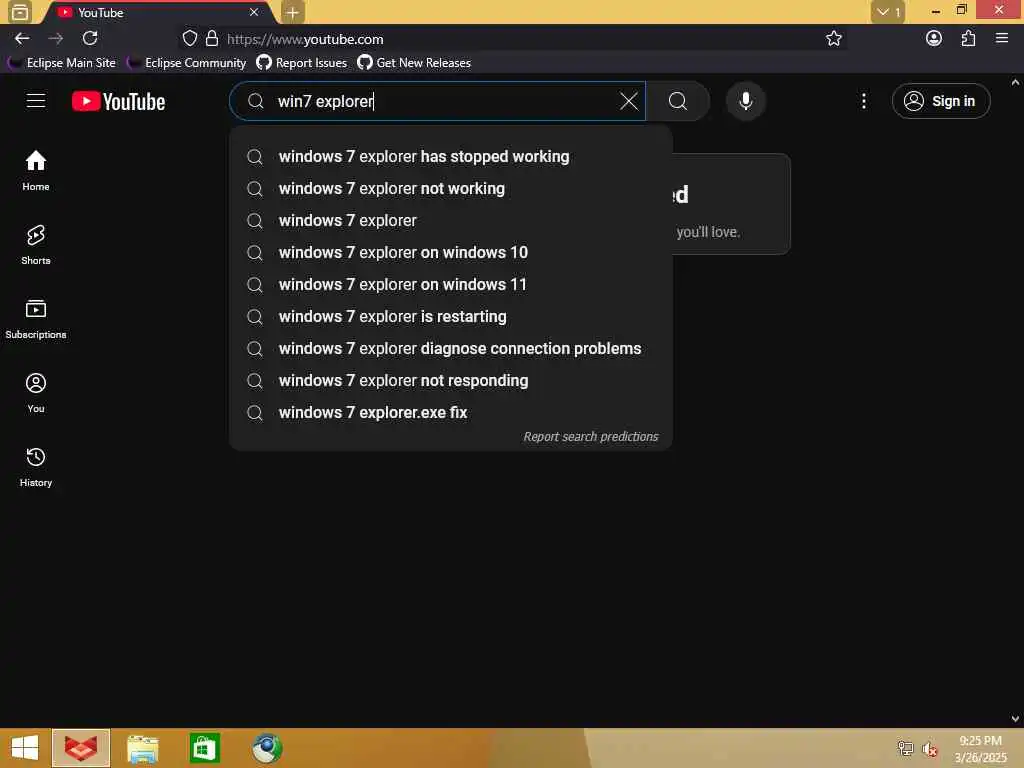The width and height of the screenshot is (1024, 768).
Task: Go back with browser back arrow
Action: 22,39
